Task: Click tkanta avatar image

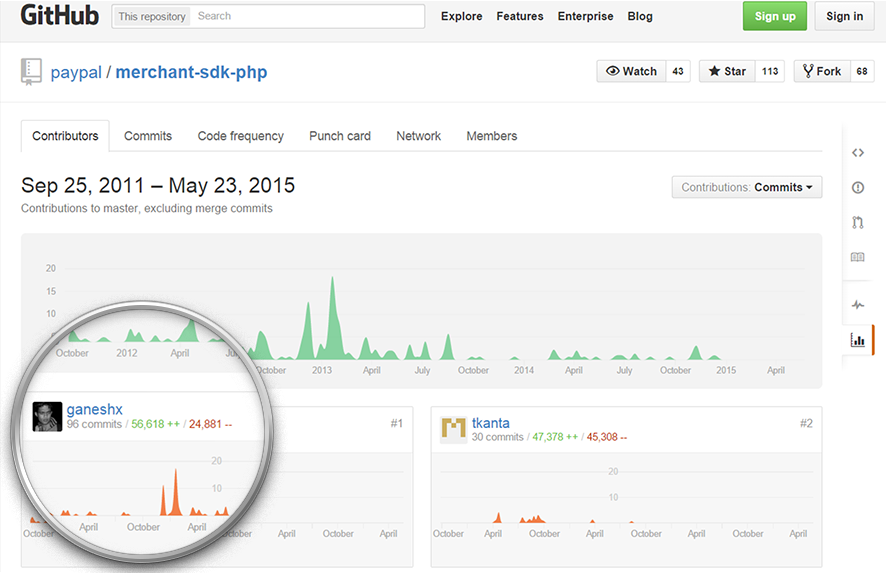Action: tap(453, 429)
